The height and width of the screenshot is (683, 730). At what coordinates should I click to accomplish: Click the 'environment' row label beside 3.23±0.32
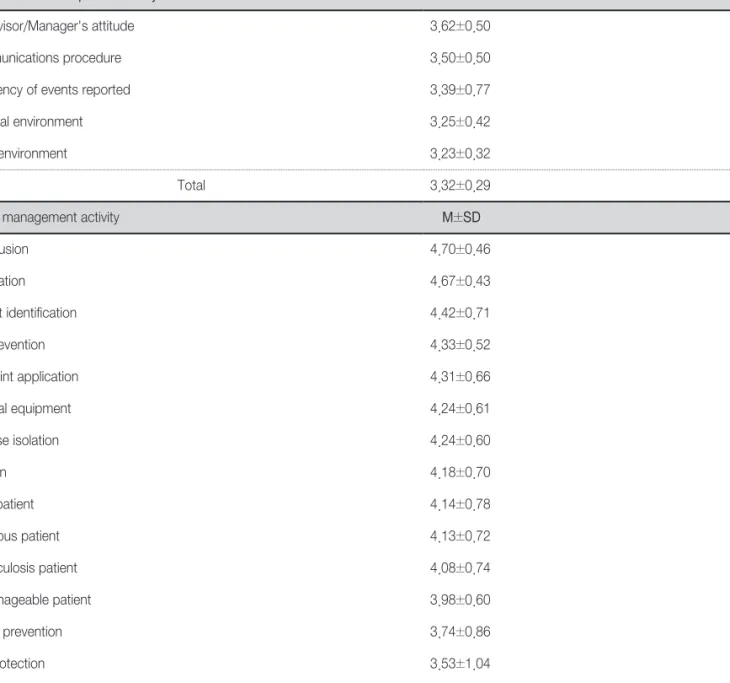[34, 154]
